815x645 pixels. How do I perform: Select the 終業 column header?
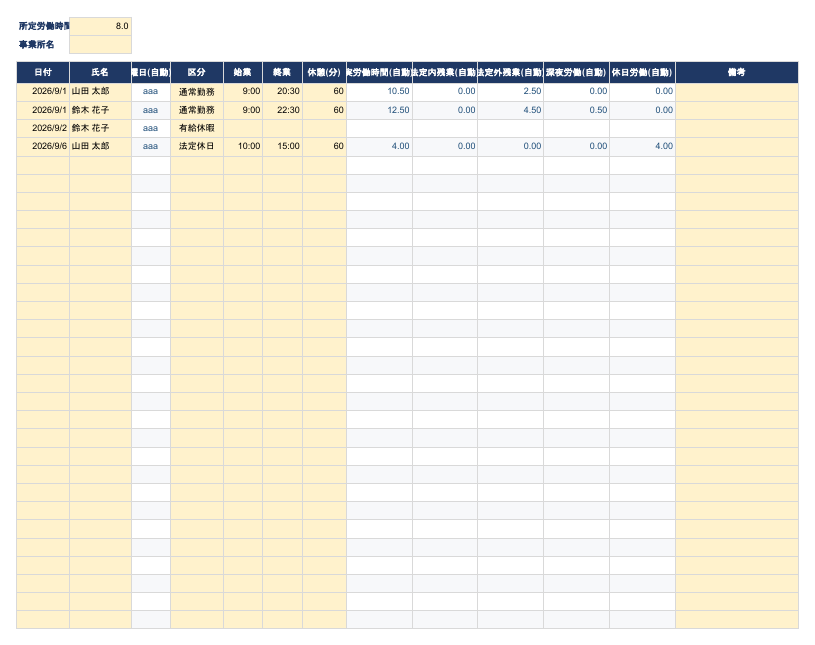[282, 73]
